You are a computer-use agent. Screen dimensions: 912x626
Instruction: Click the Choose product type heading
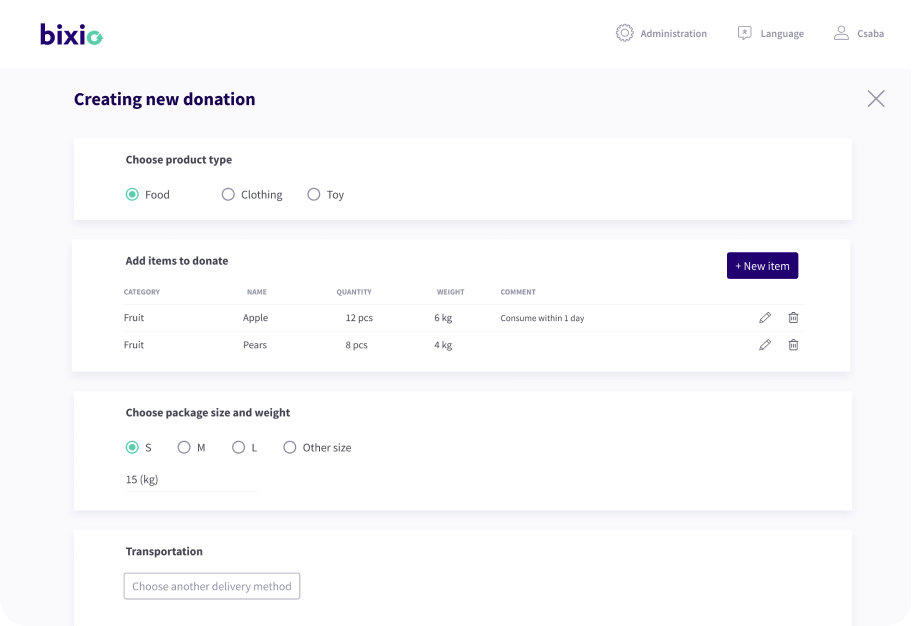[x=179, y=160]
